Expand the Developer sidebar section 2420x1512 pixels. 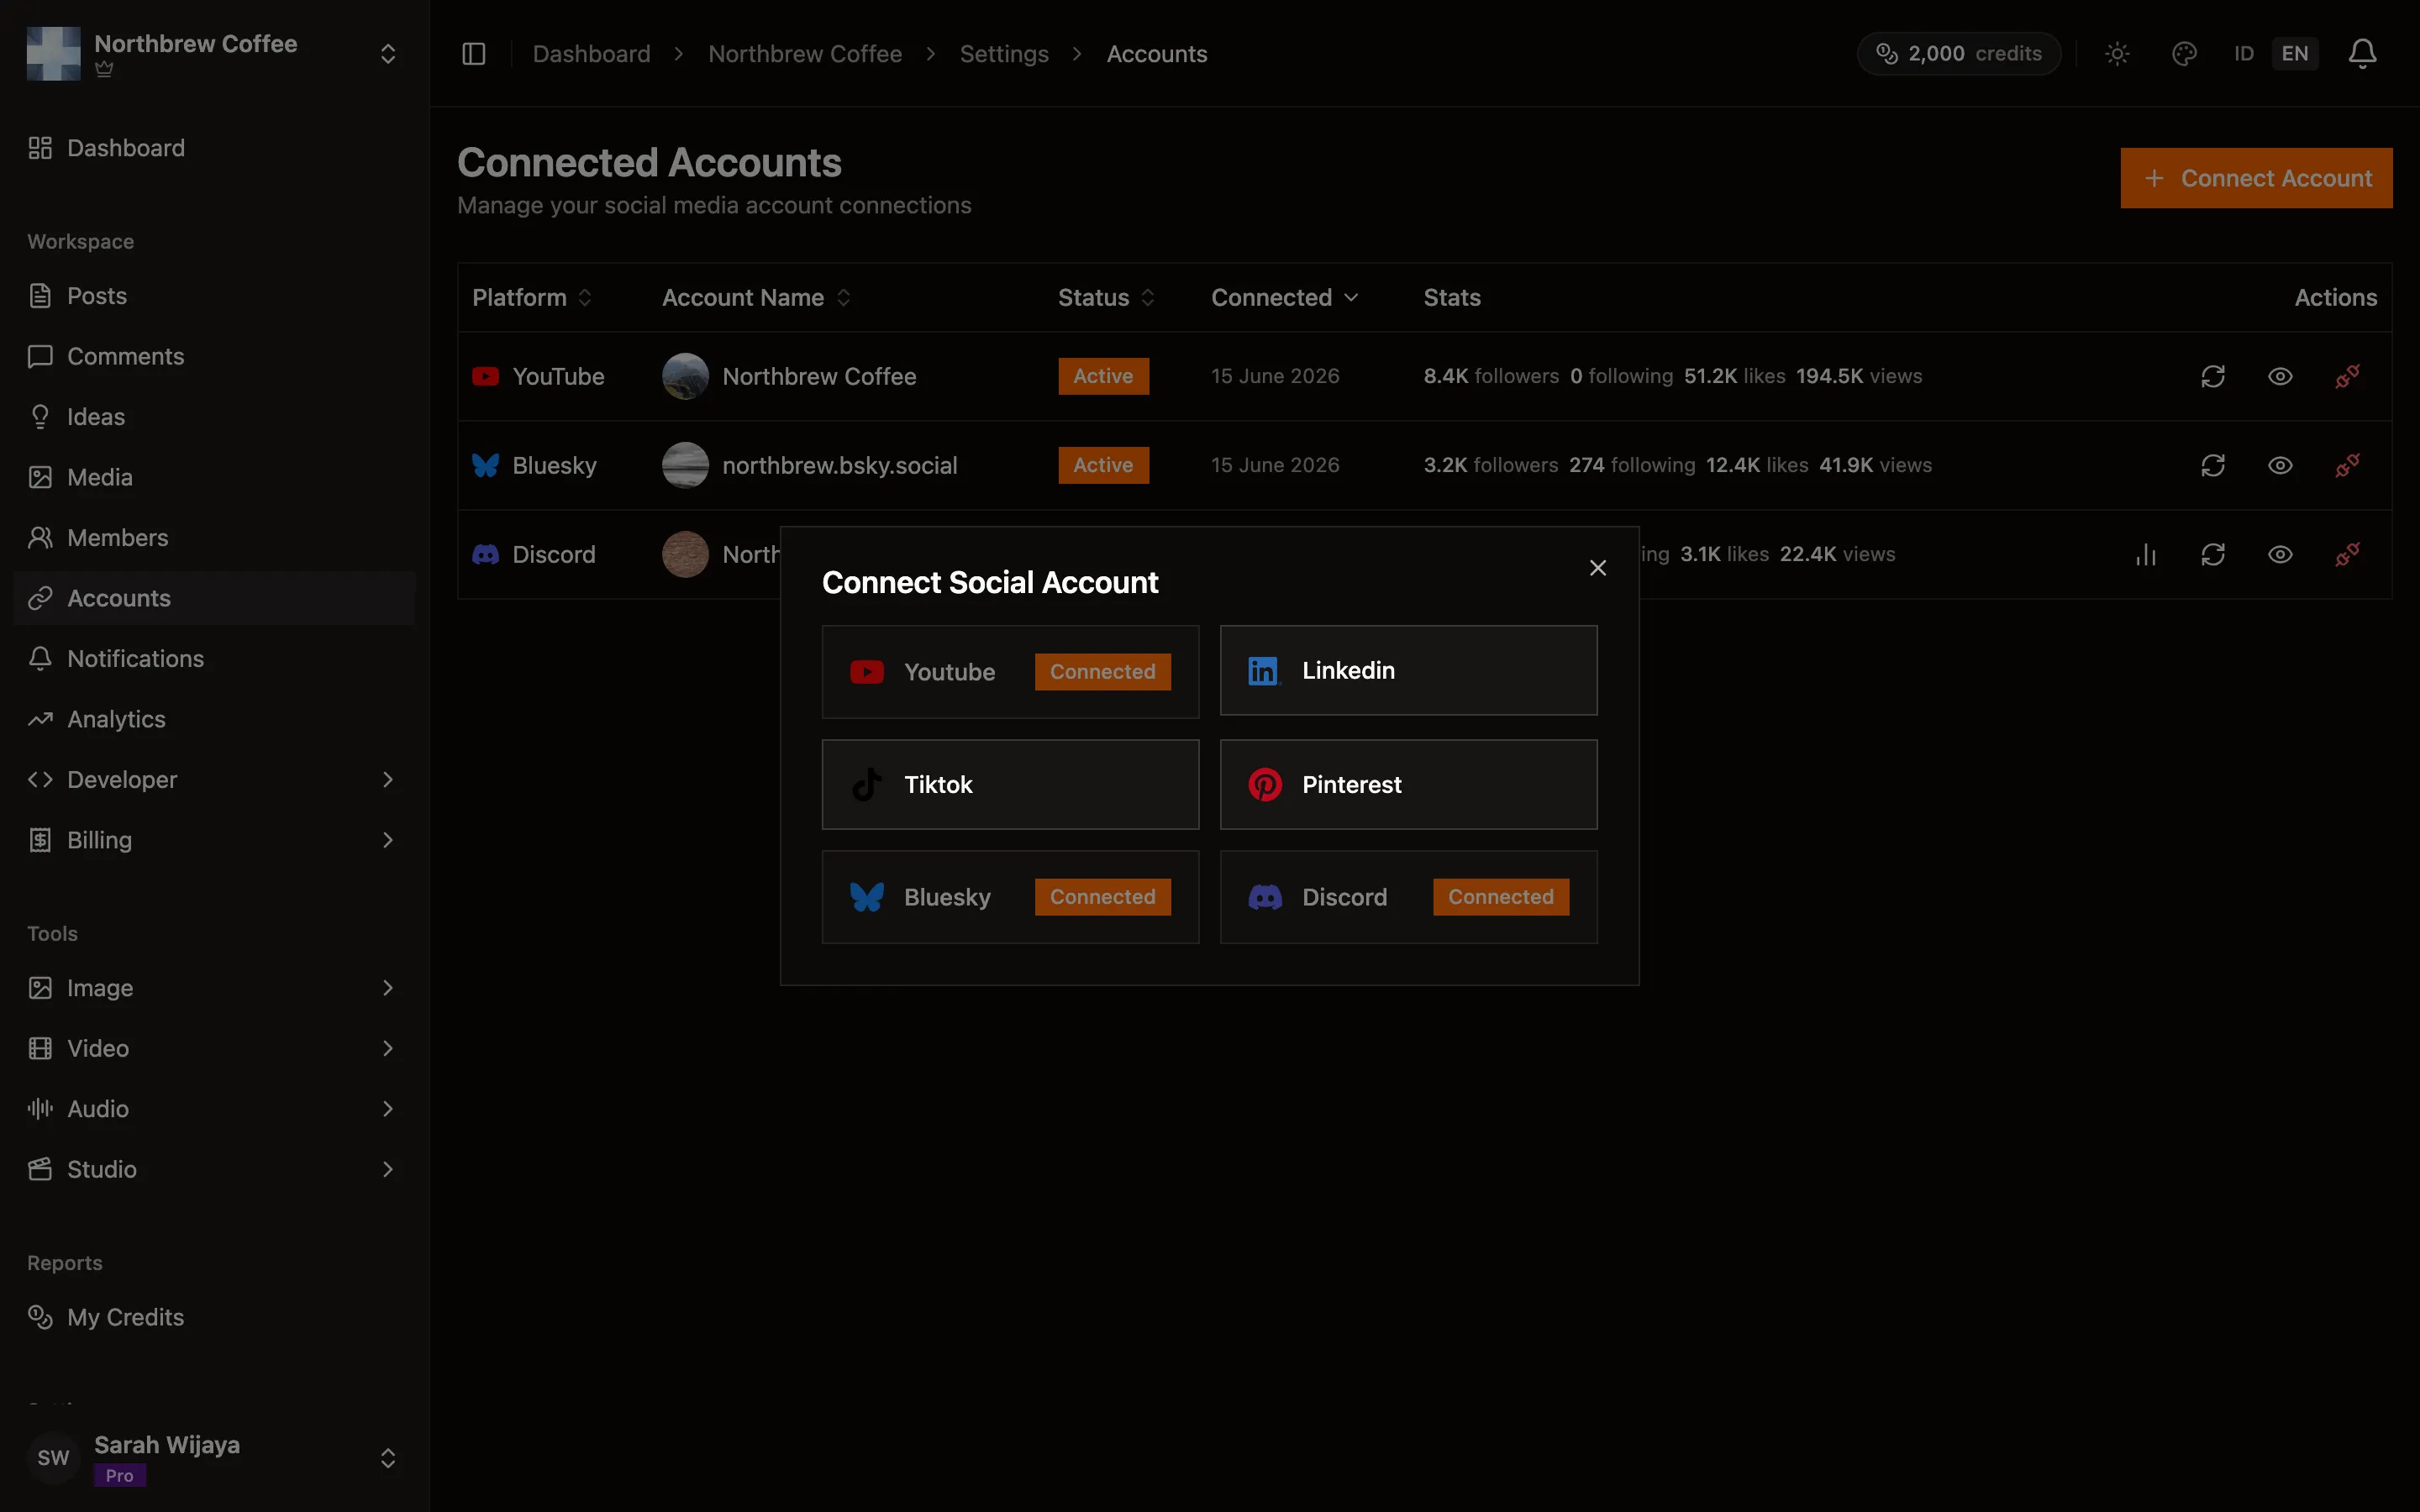click(x=214, y=780)
